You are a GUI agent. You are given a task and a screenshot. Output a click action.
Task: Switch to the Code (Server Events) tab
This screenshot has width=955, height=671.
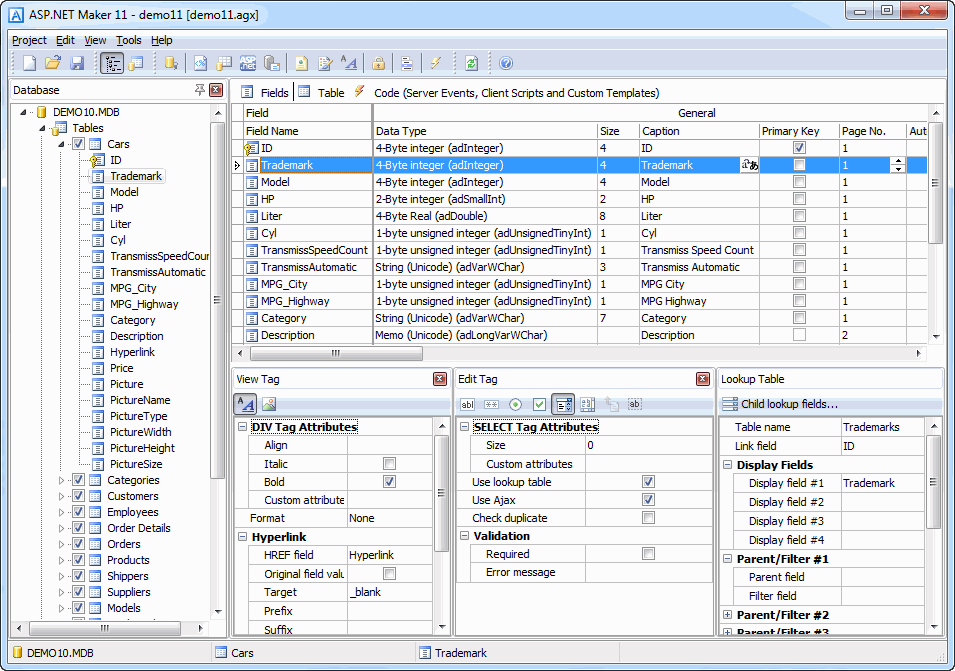pos(507,93)
